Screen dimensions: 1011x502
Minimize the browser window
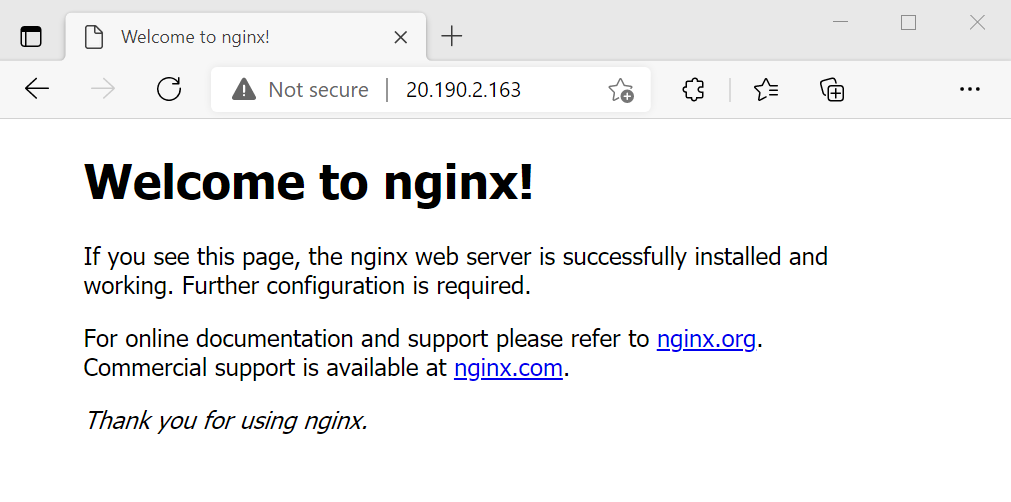(x=840, y=22)
